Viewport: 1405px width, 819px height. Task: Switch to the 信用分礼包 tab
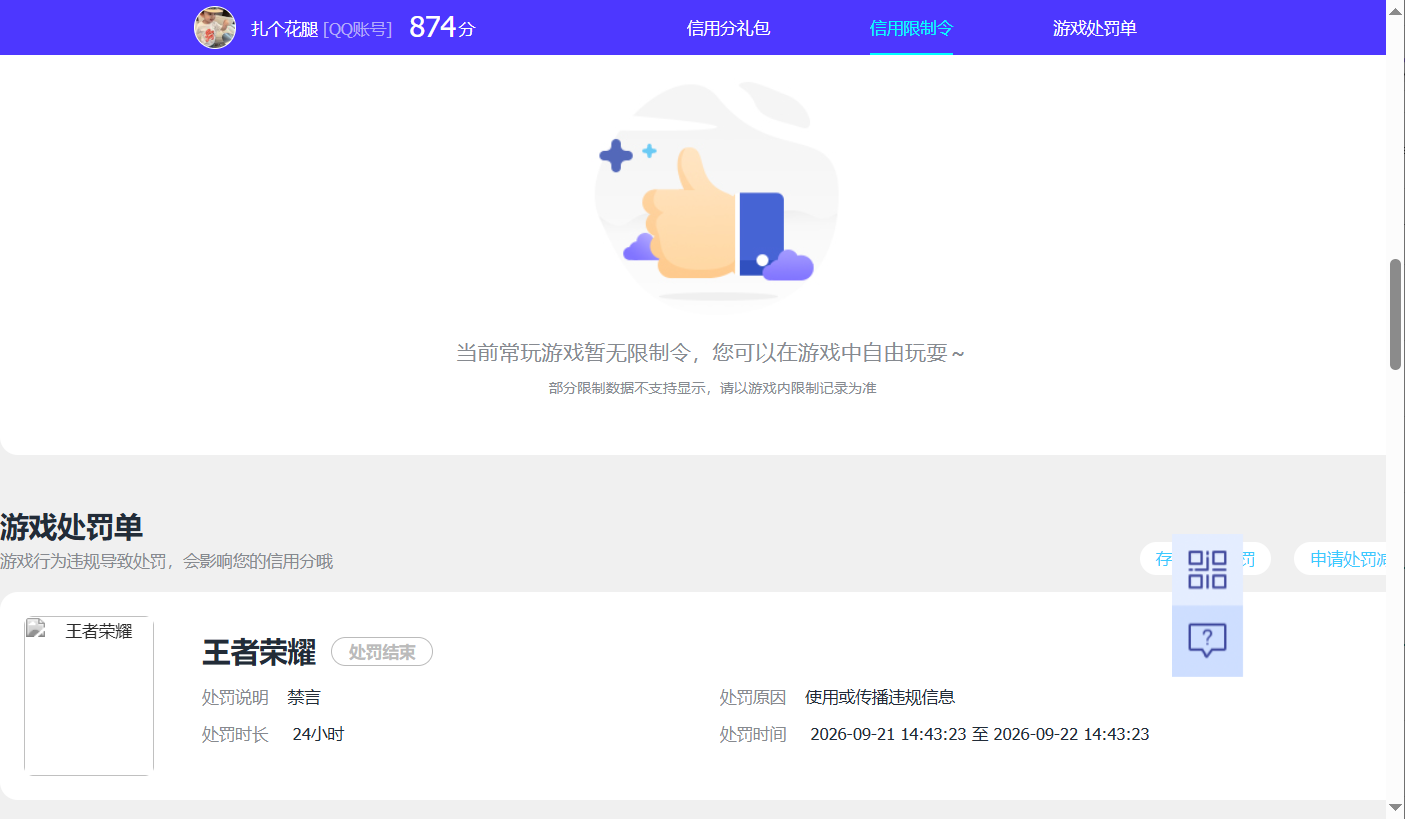[x=728, y=28]
